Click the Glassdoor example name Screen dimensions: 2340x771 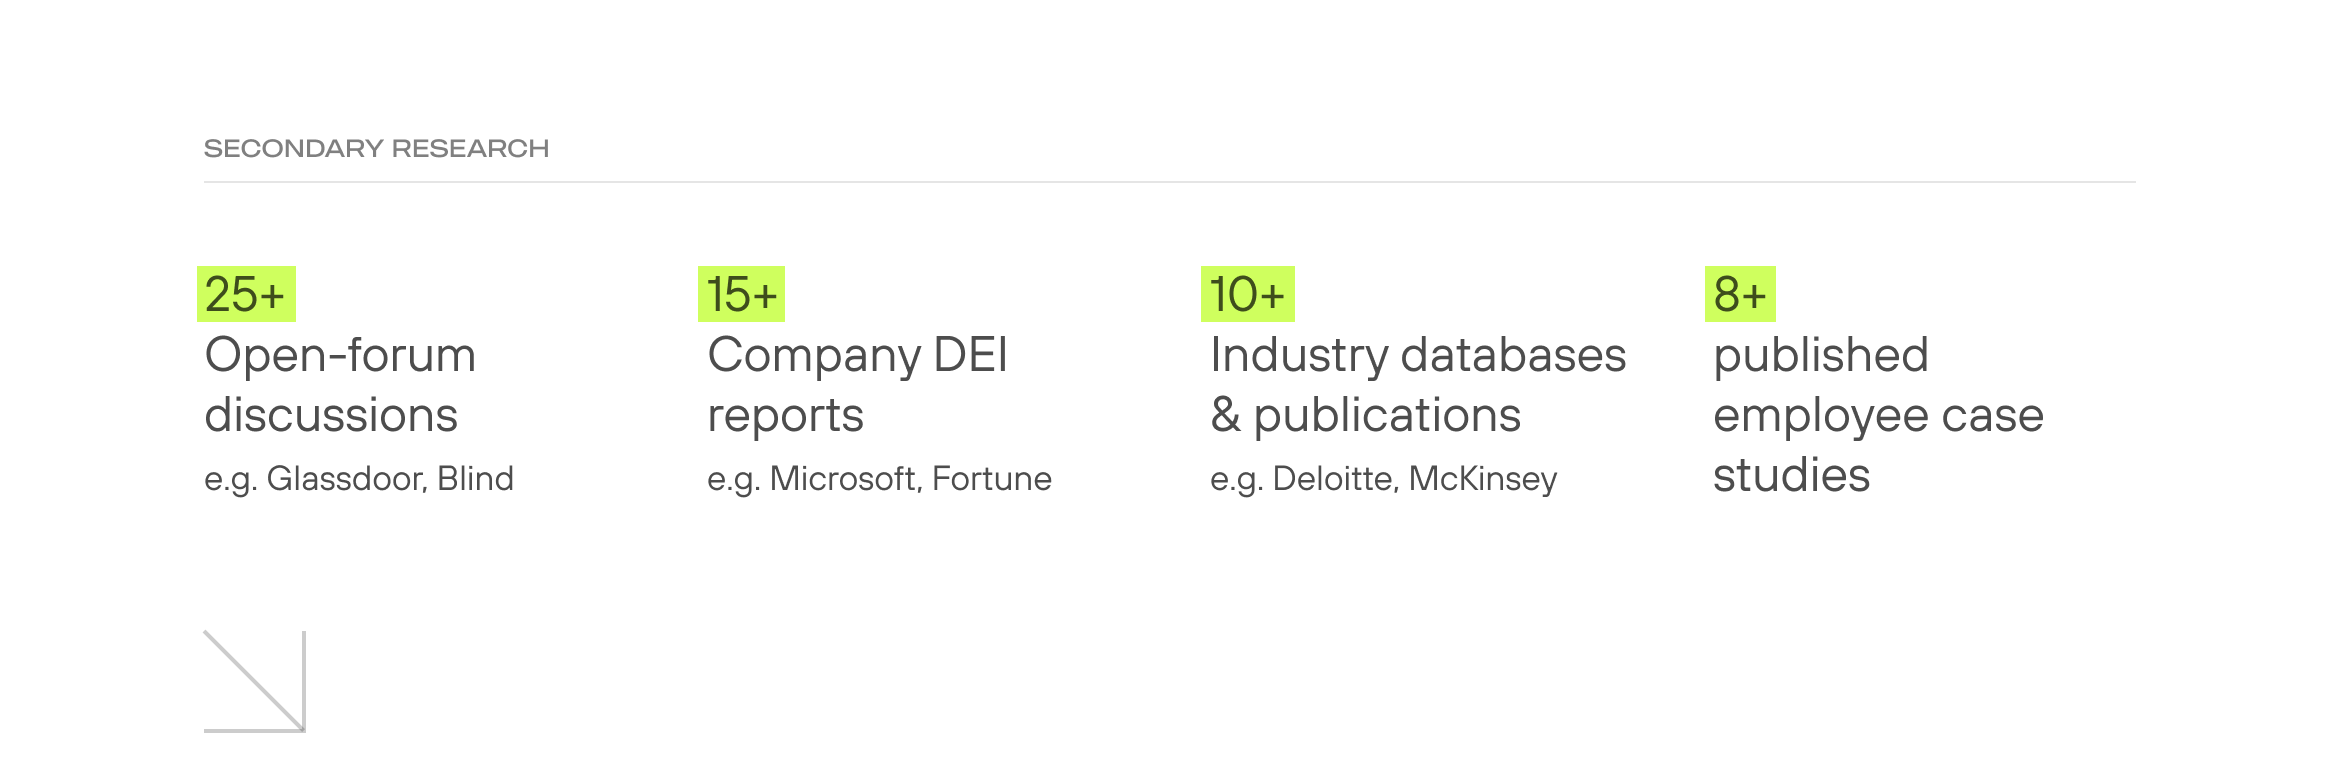pos(347,479)
